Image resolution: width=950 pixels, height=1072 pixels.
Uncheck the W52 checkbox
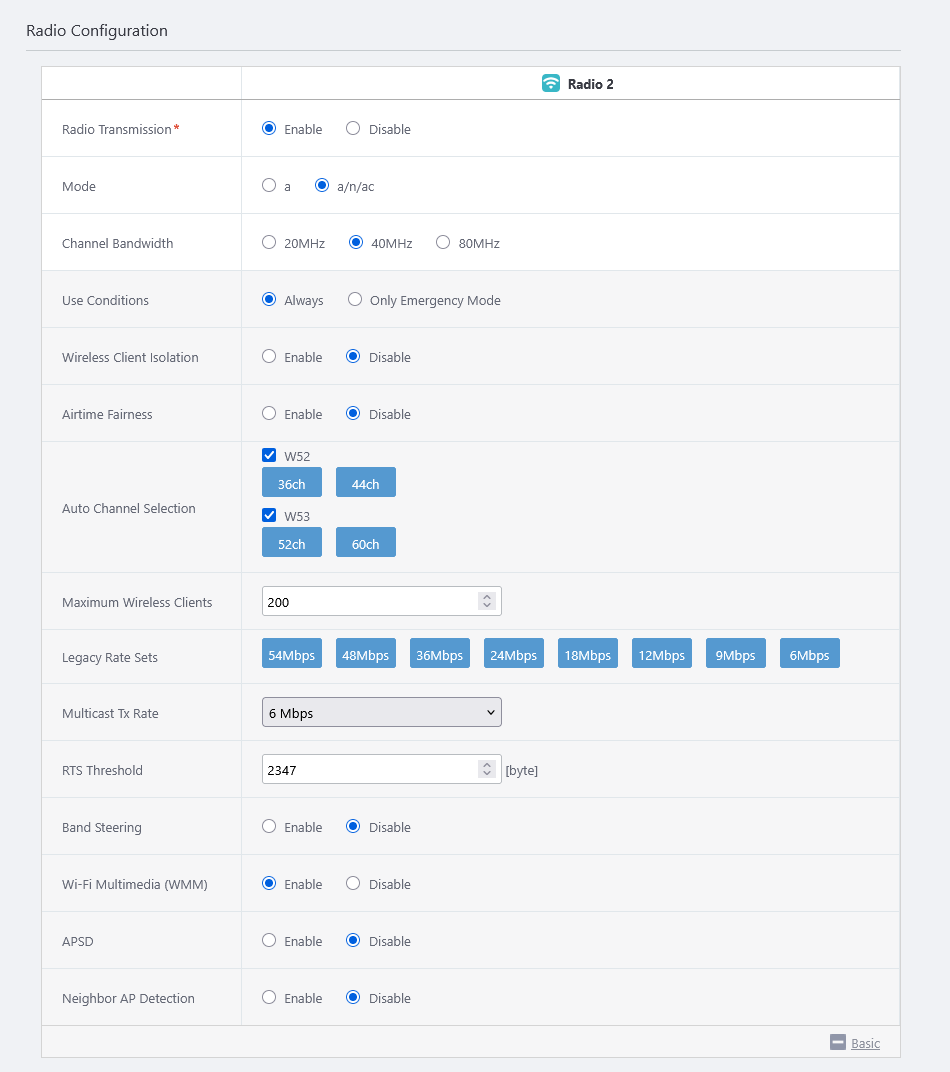point(269,455)
